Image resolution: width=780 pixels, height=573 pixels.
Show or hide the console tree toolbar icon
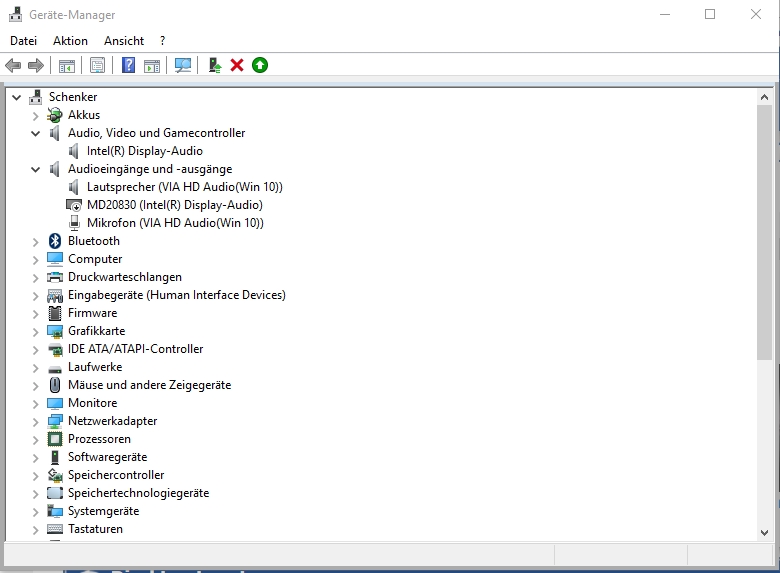[x=67, y=65]
